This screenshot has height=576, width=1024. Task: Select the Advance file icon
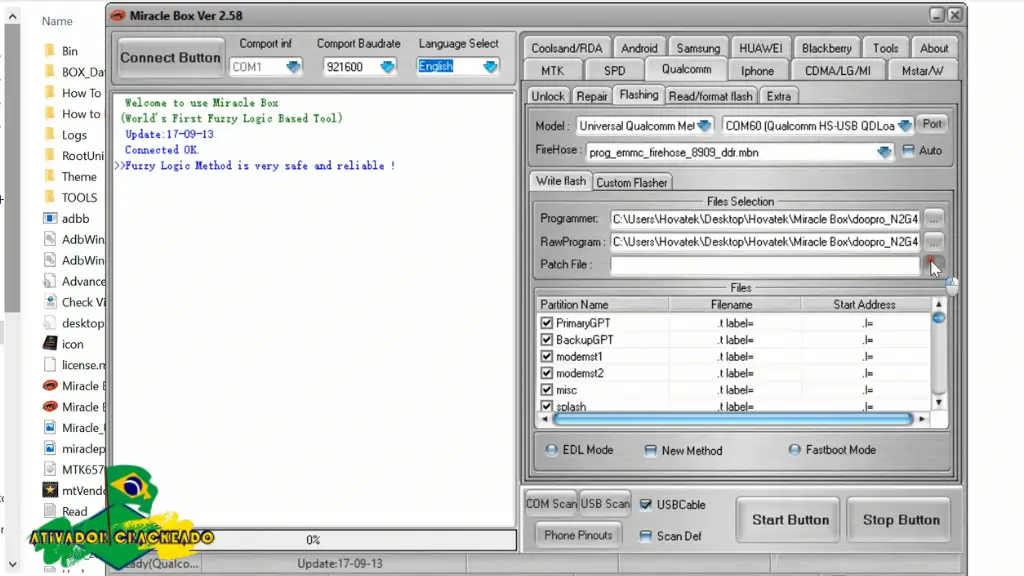pyautogui.click(x=50, y=281)
